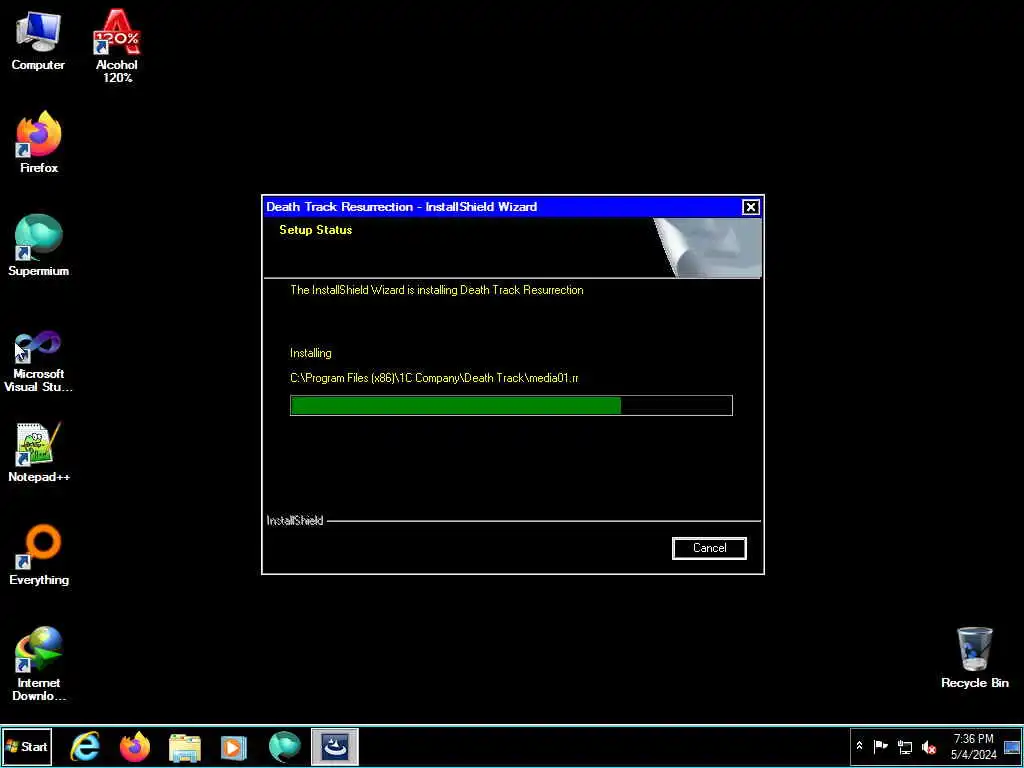Click the InstallShield setup taskbar button
Image resolution: width=1024 pixels, height=768 pixels.
[334, 746]
